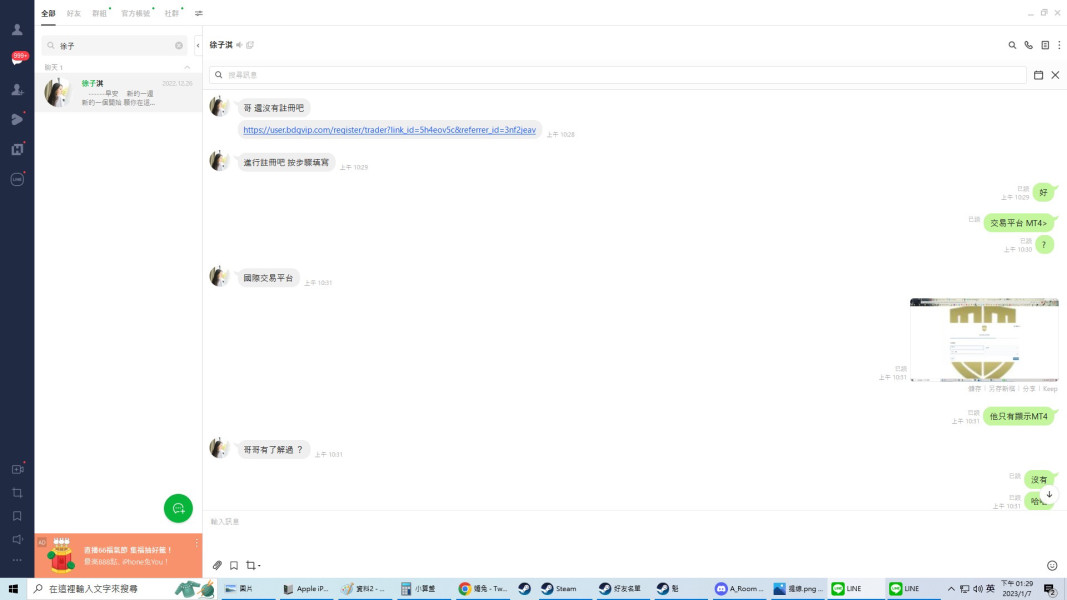Jump to latest message down arrow
Image resolution: width=1067 pixels, height=600 pixels.
coord(1049,495)
